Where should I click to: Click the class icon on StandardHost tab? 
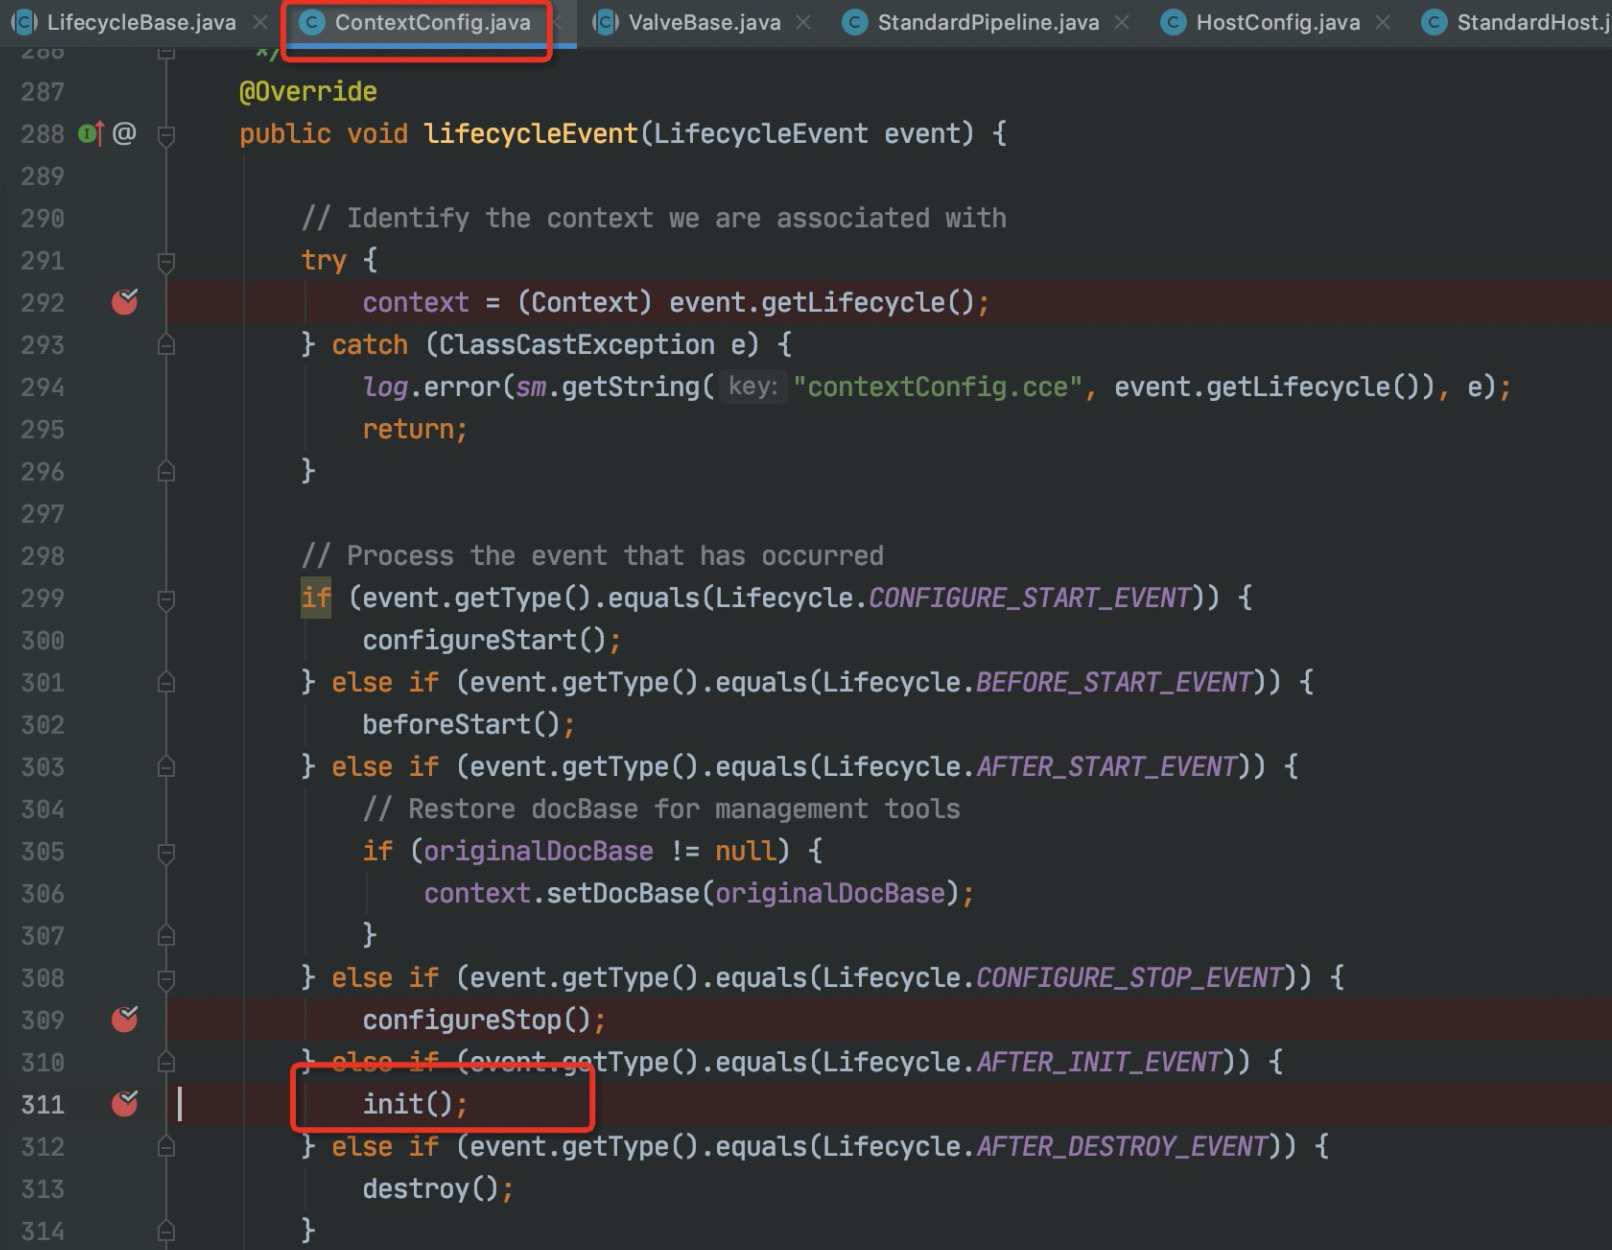click(x=1434, y=22)
